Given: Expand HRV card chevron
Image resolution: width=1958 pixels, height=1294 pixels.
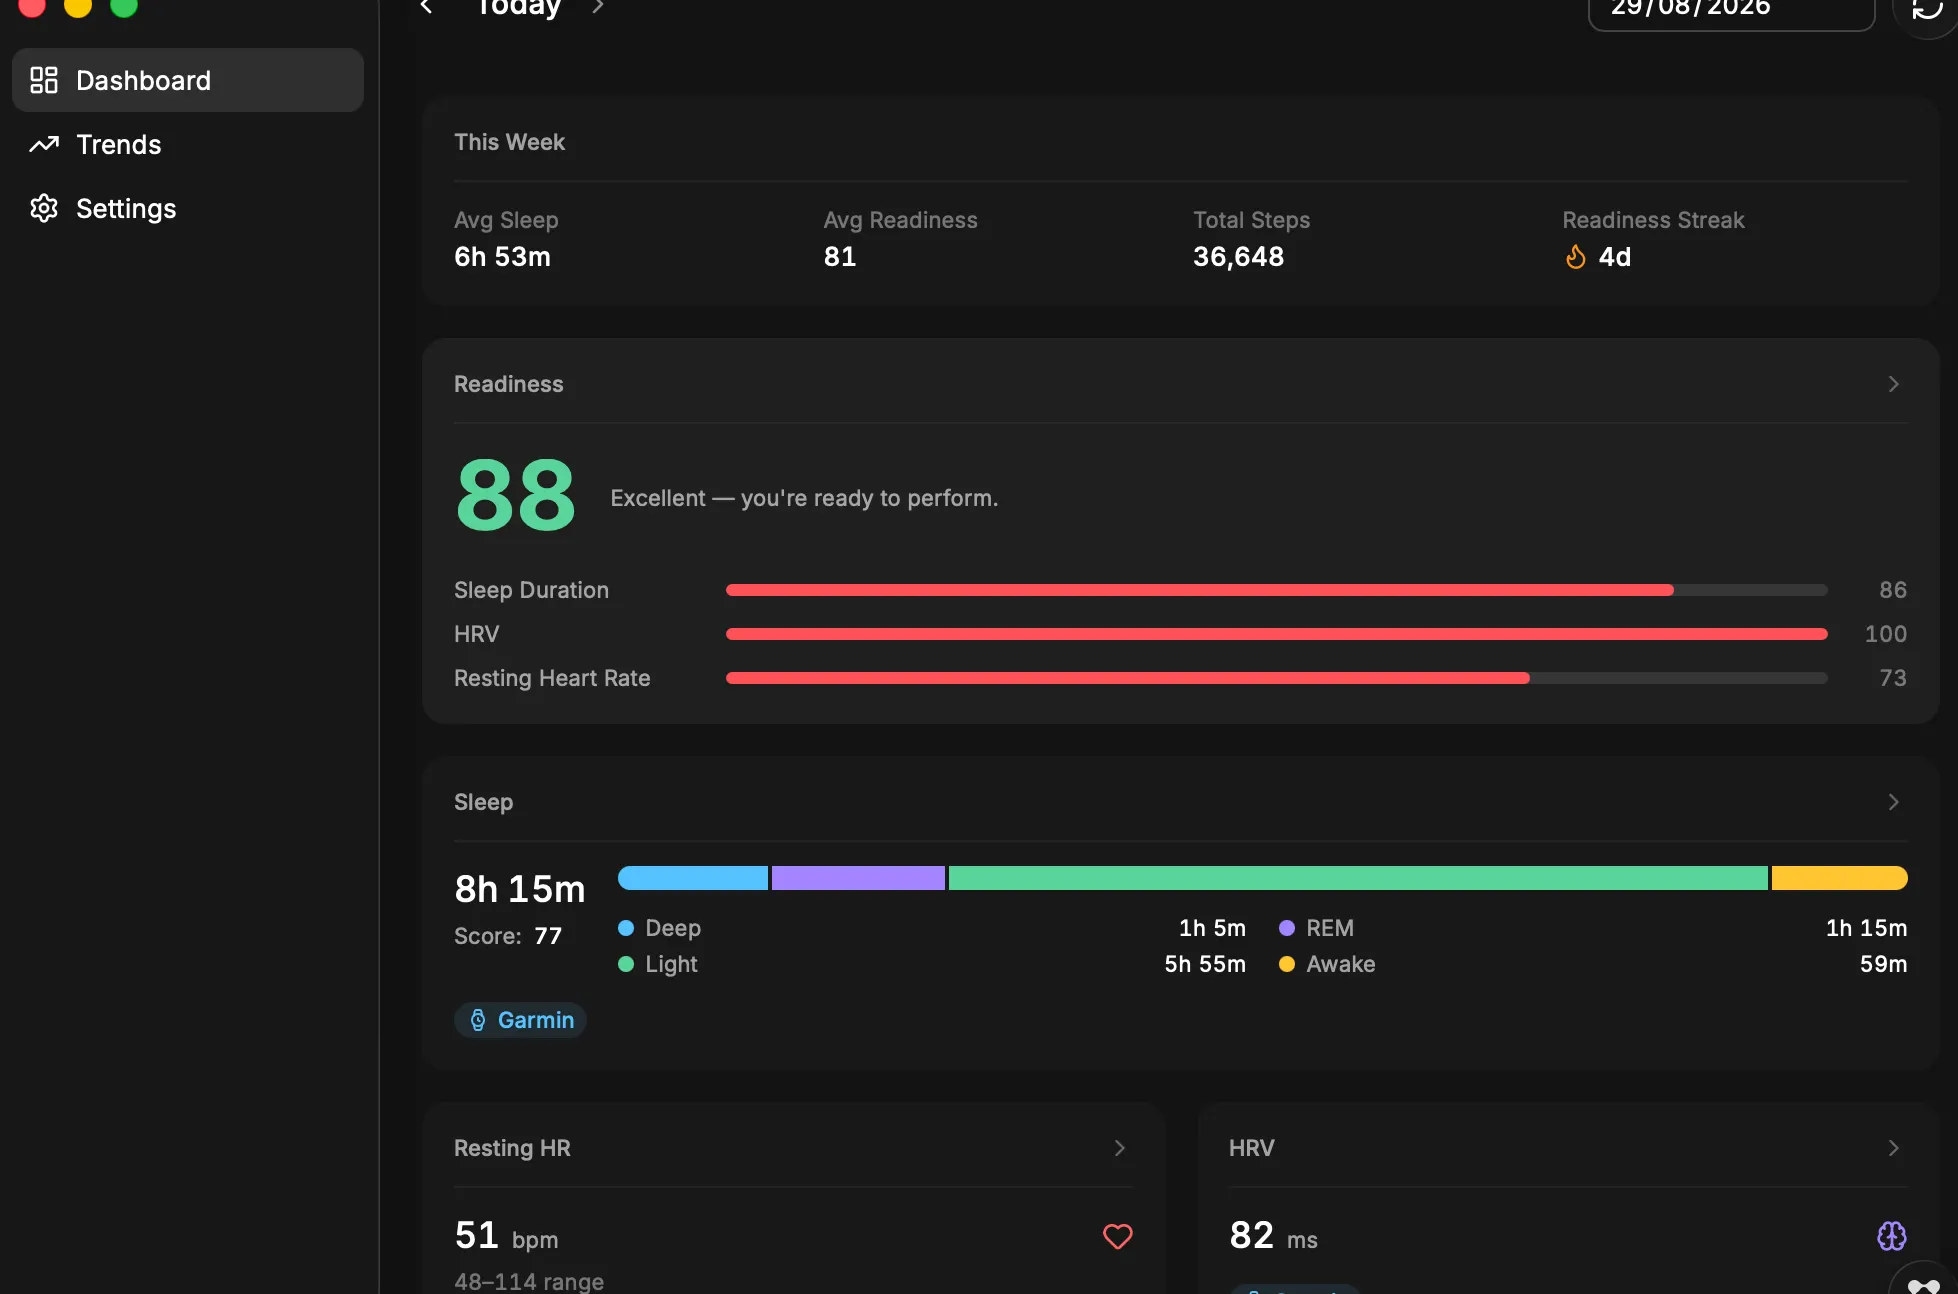Looking at the screenshot, I should tap(1893, 1148).
